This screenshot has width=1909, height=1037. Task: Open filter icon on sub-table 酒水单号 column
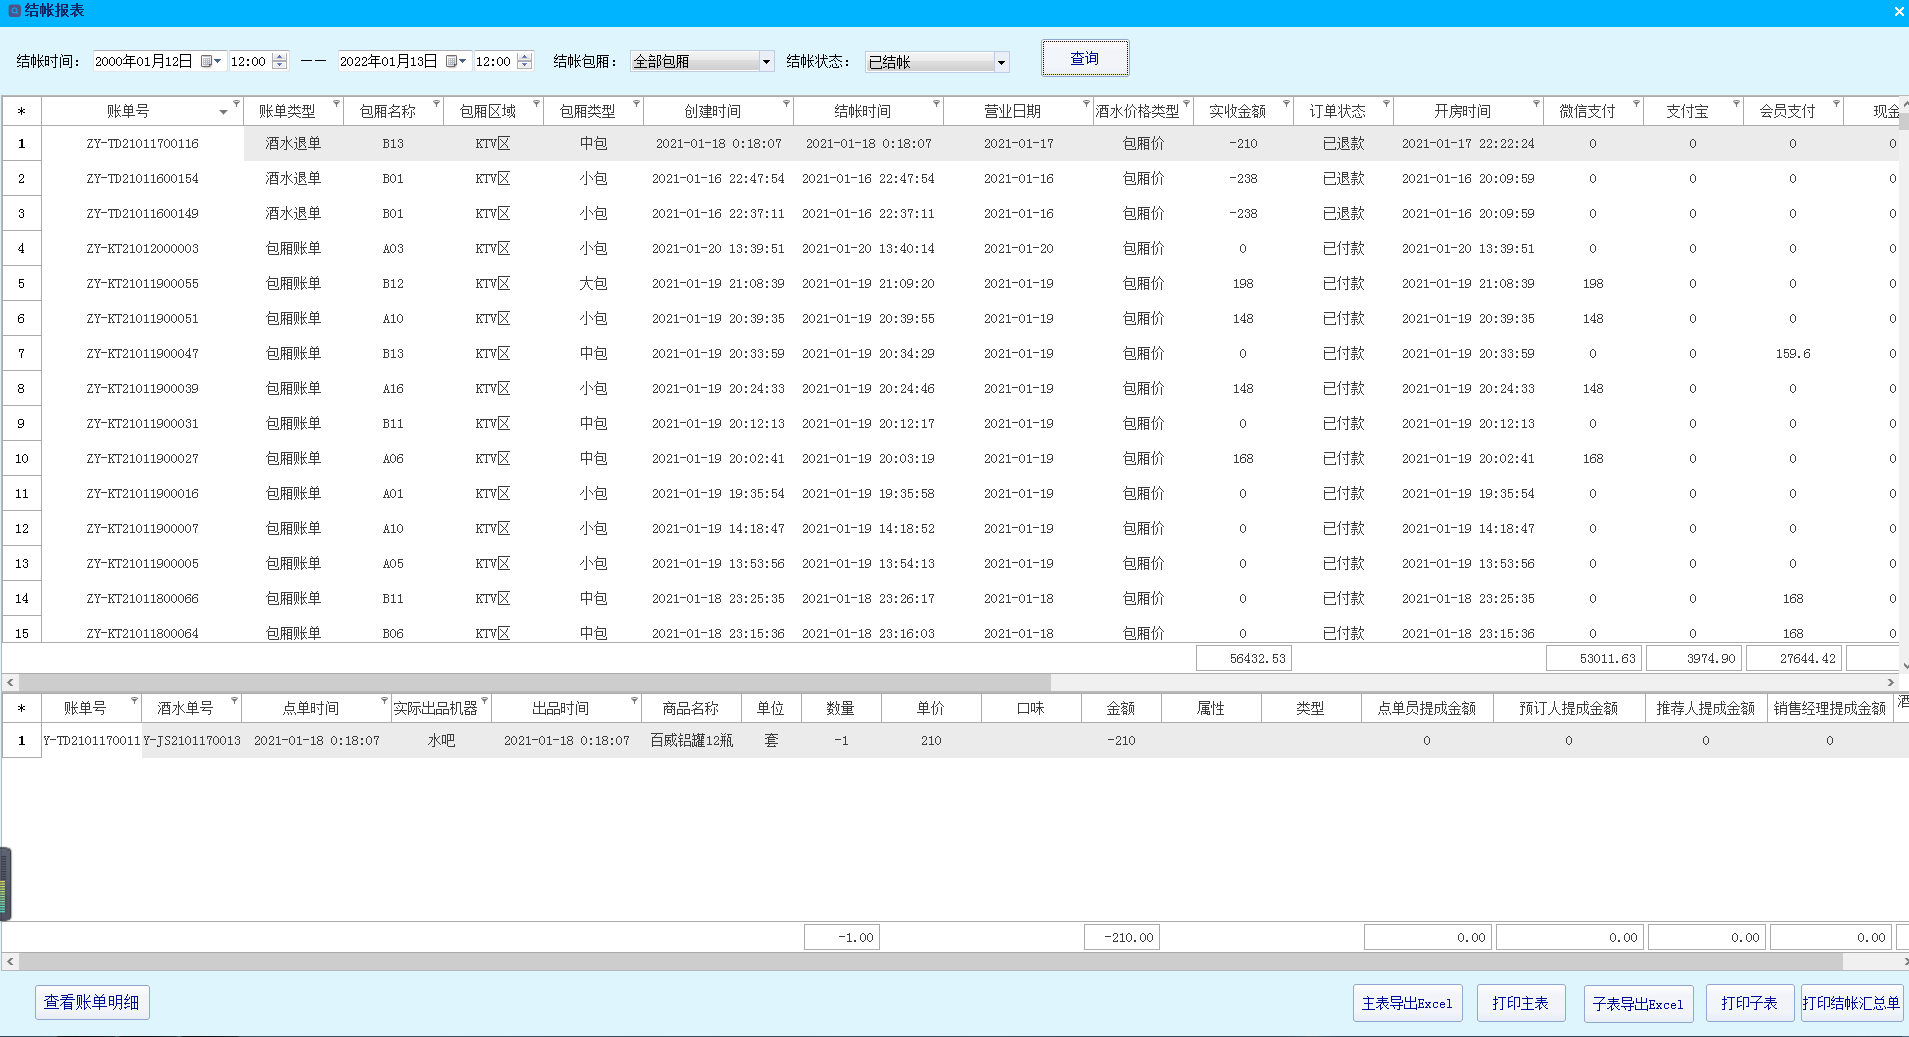tap(234, 700)
